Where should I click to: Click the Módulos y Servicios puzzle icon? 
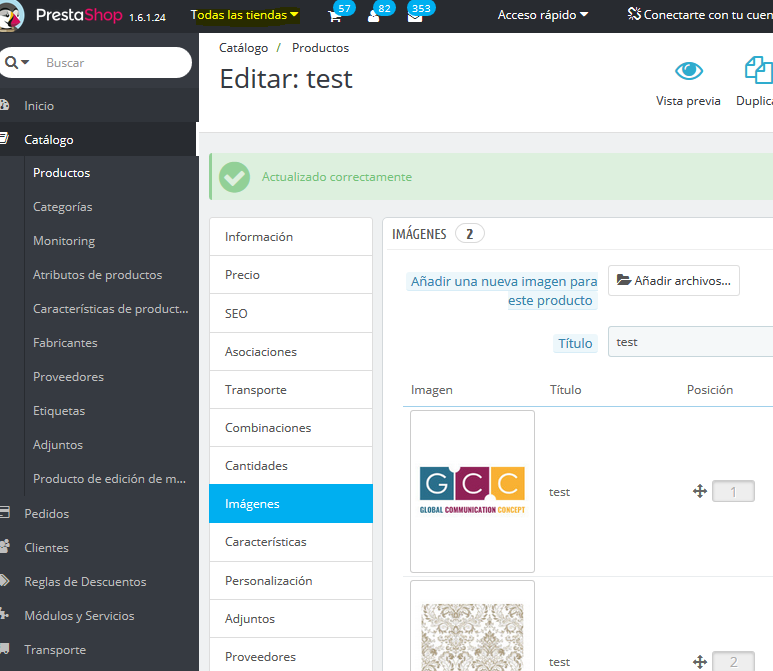pyautogui.click(x=4, y=614)
